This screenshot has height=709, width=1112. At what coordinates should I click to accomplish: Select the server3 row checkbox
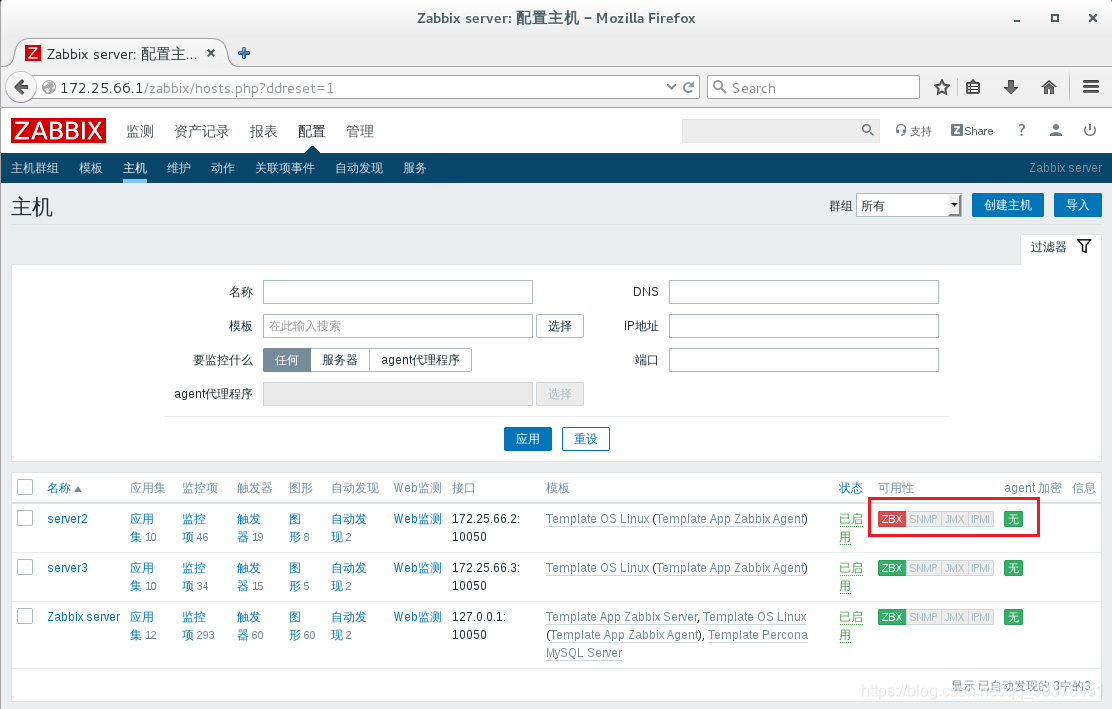click(x=26, y=567)
